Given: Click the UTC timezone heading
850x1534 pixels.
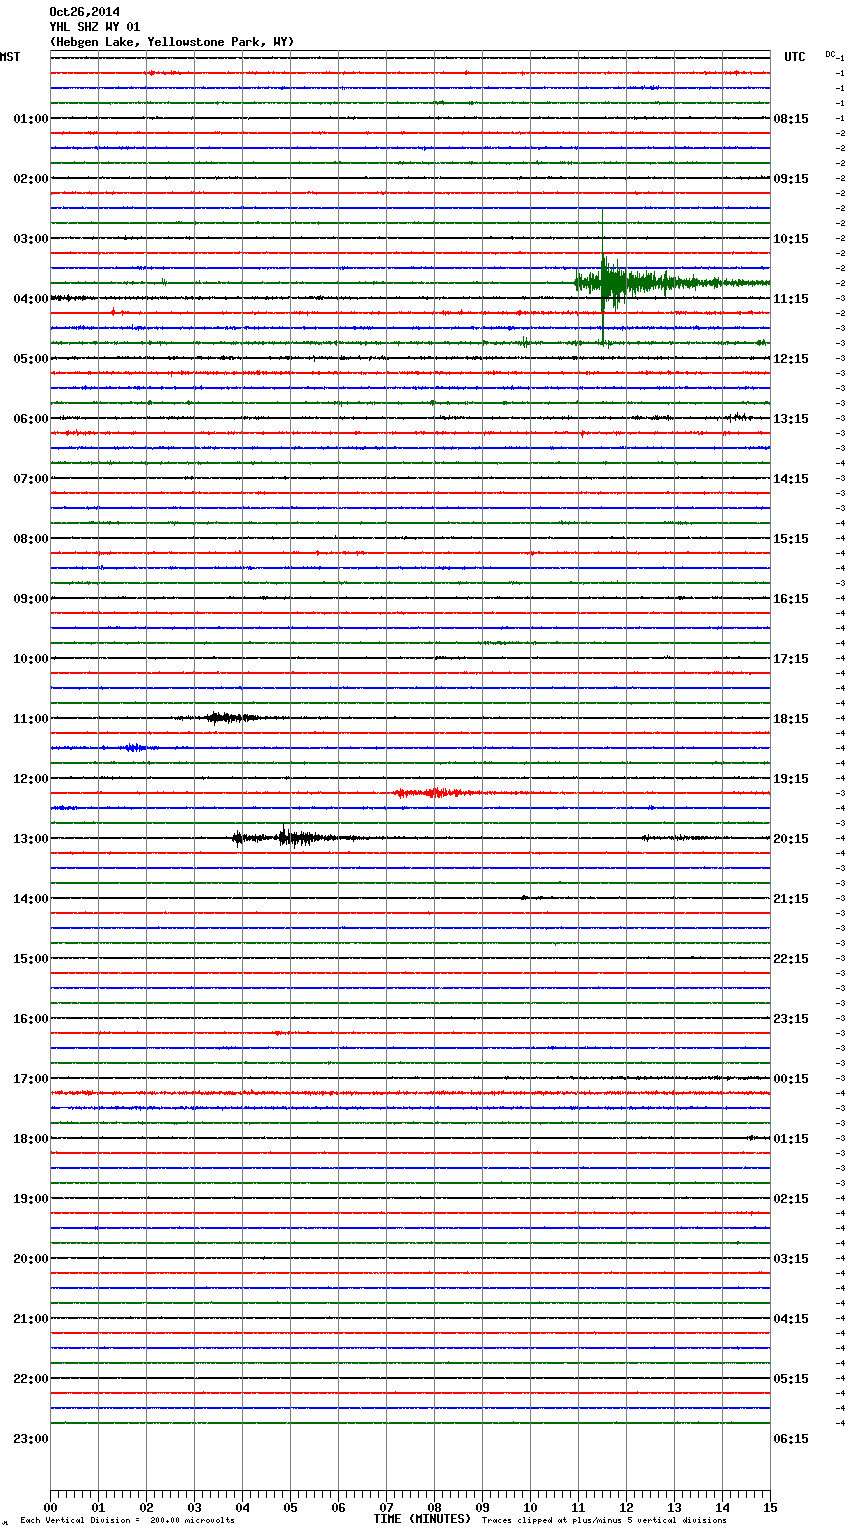Looking at the screenshot, I should click(795, 57).
